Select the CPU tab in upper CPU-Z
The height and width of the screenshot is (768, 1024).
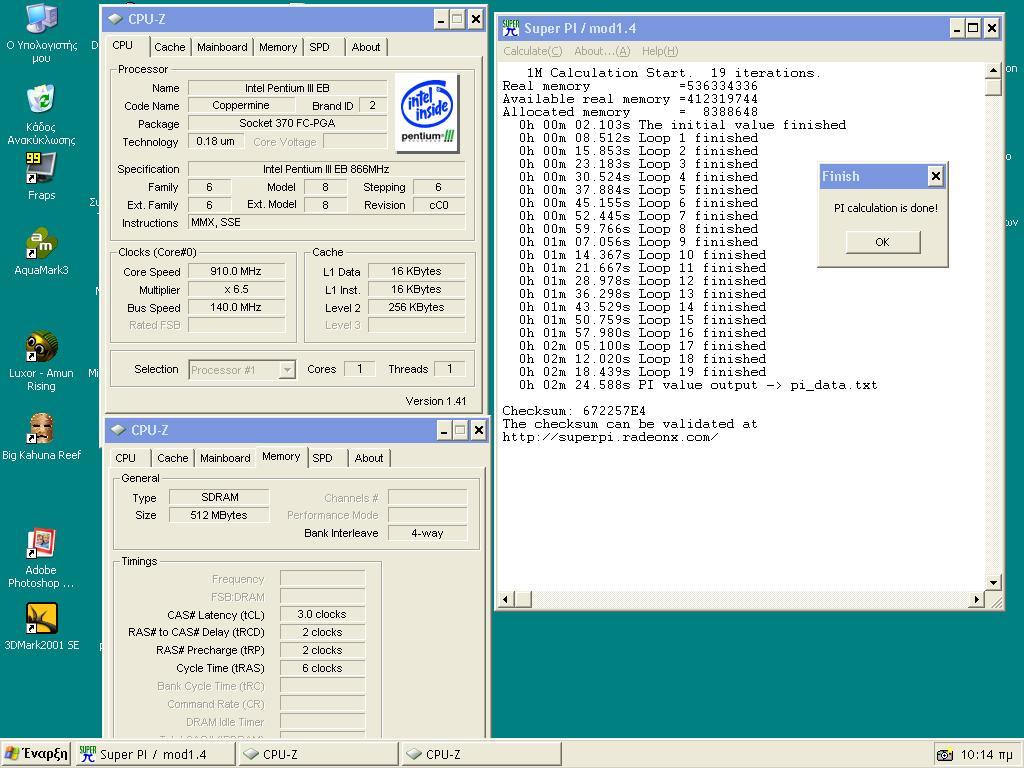tap(123, 45)
